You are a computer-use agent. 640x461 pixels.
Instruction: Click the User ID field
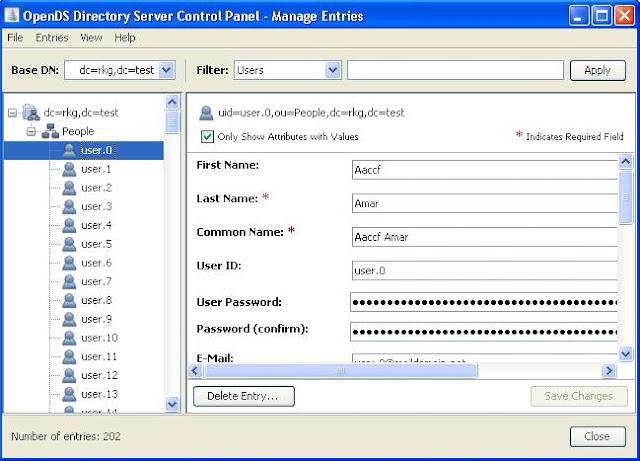tap(484, 270)
